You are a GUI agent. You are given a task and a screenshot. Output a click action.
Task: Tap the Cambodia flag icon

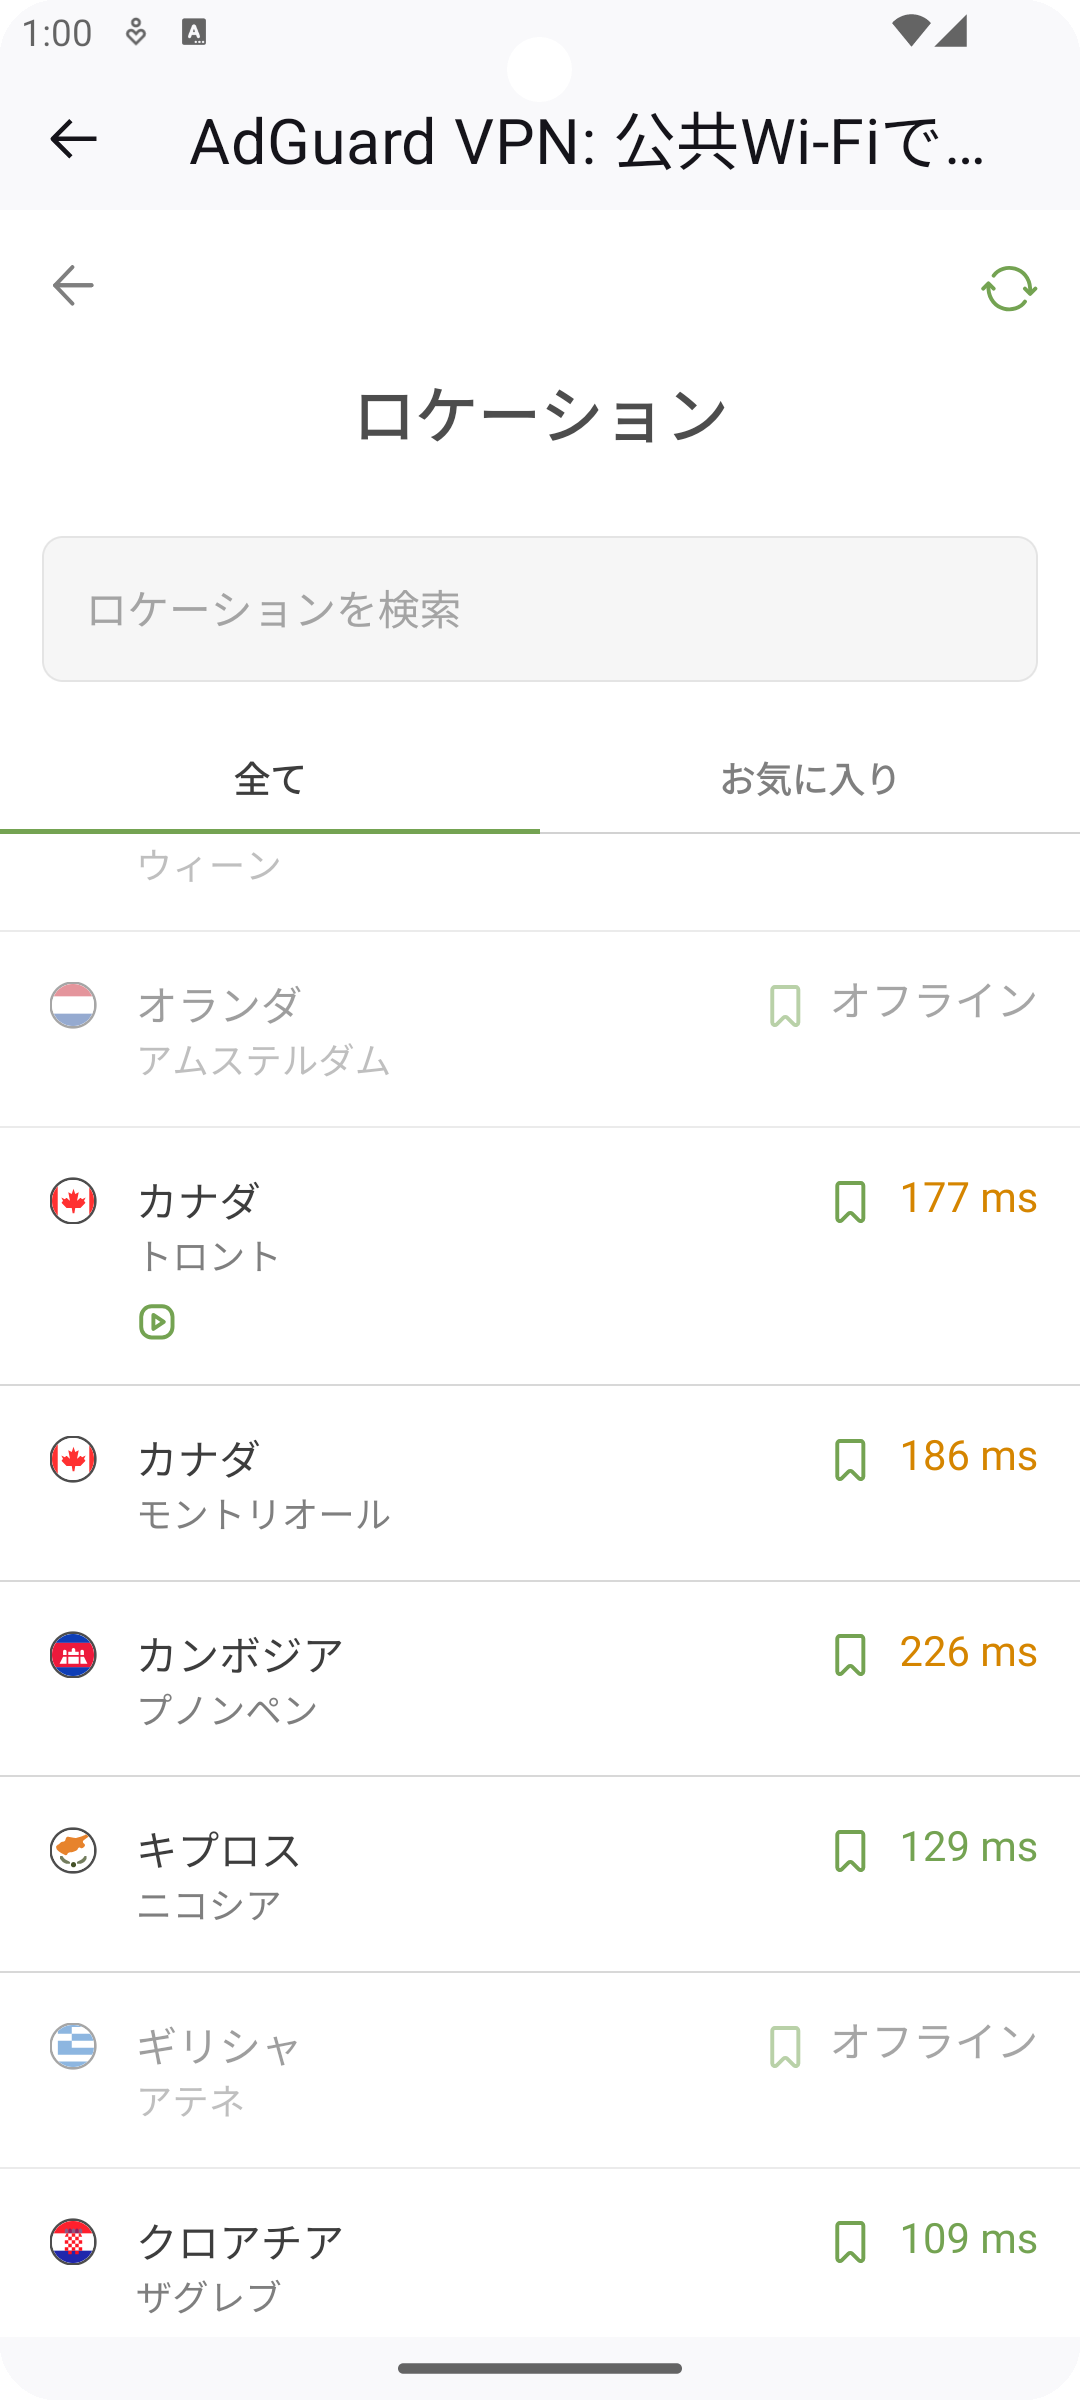[73, 1655]
